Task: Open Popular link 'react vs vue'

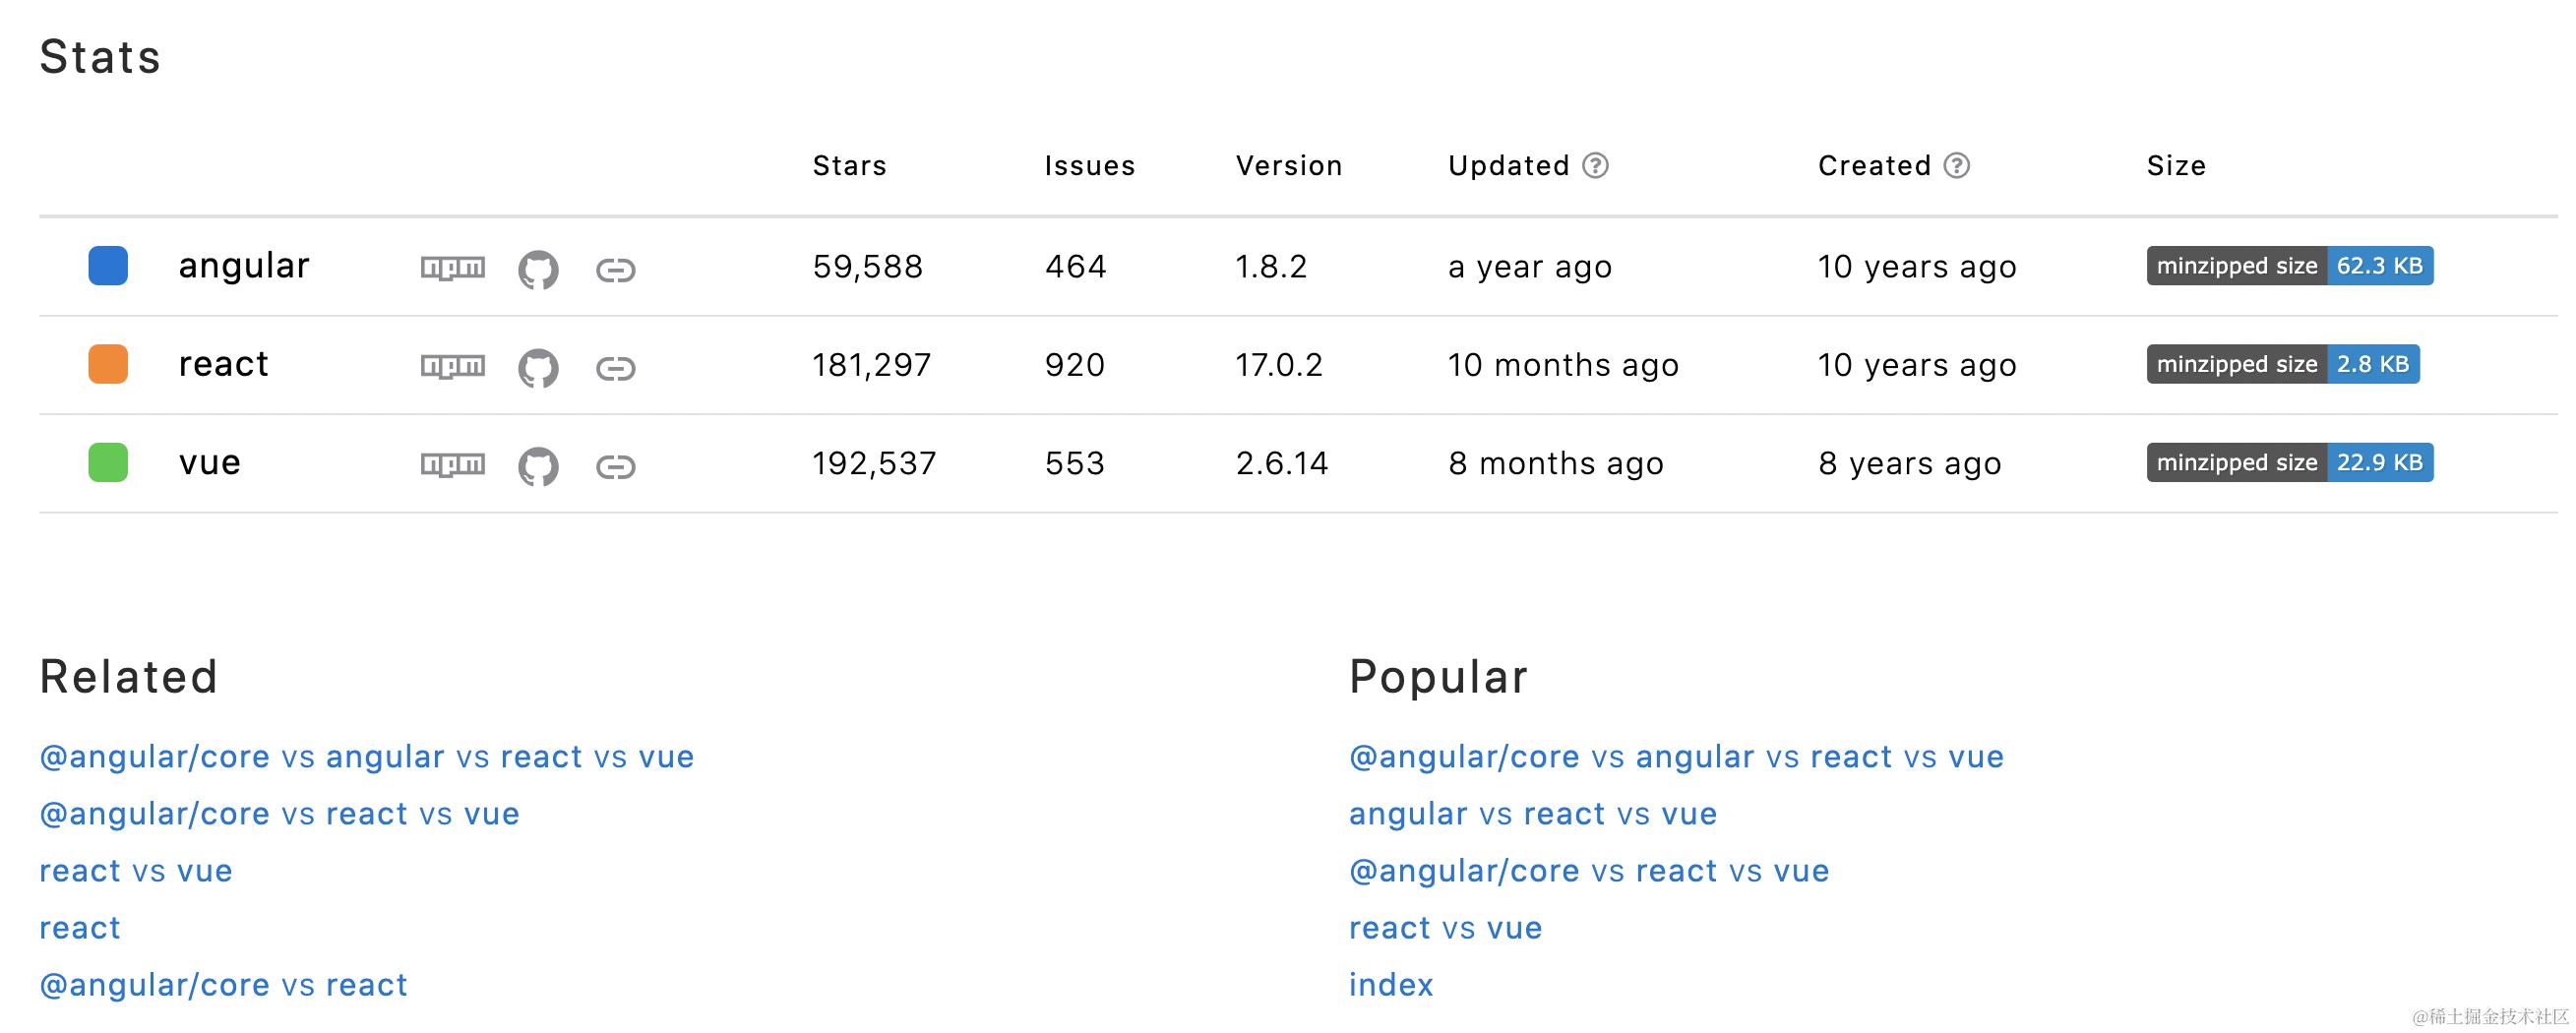Action: click(x=1445, y=928)
